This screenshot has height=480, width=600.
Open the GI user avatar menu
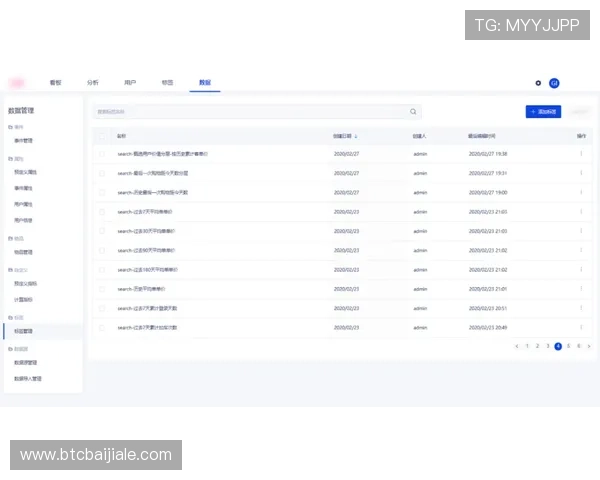(554, 83)
